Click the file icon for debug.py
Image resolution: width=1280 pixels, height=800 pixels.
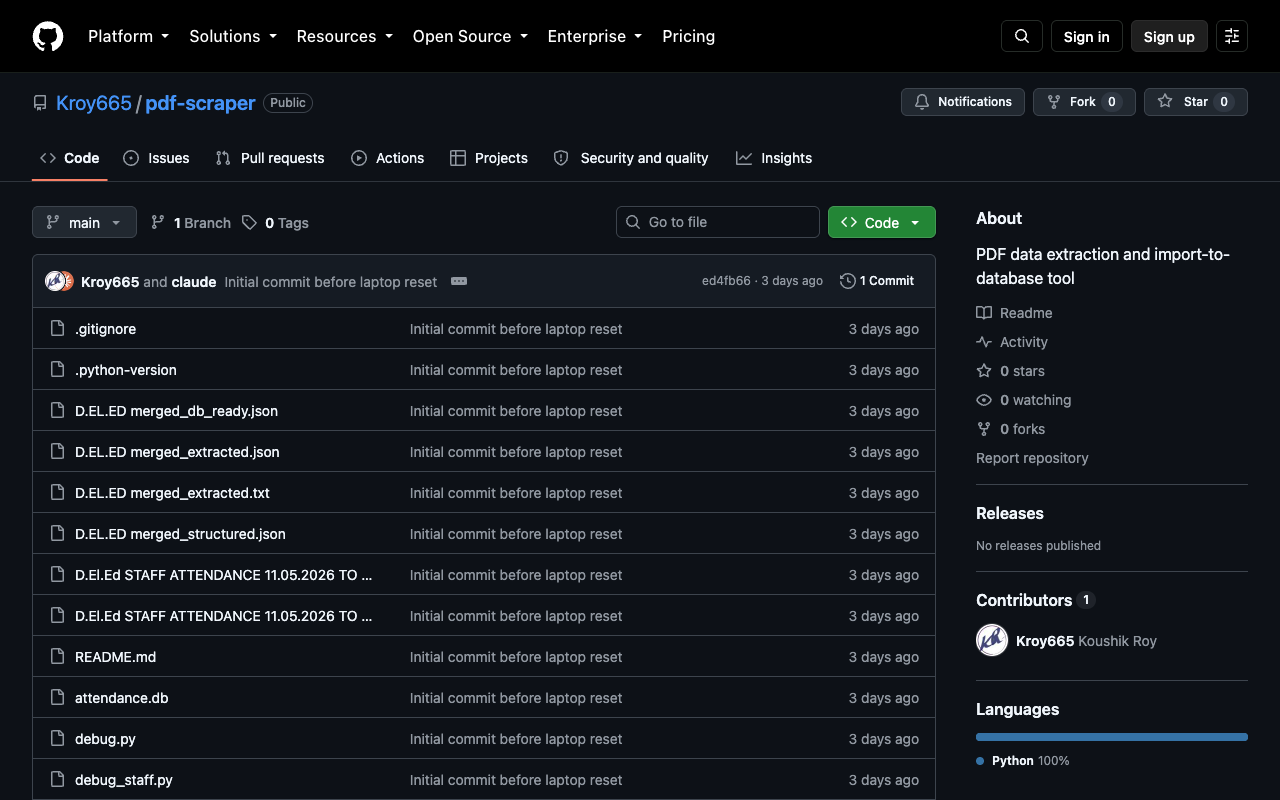point(58,739)
